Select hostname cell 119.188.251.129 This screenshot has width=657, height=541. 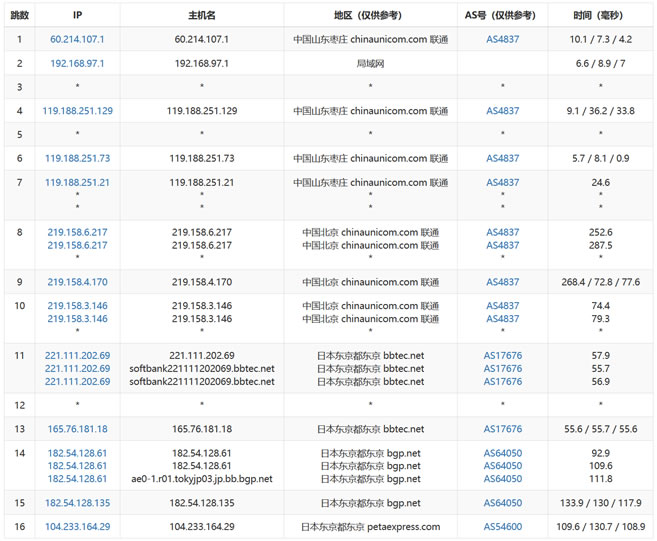(x=202, y=111)
